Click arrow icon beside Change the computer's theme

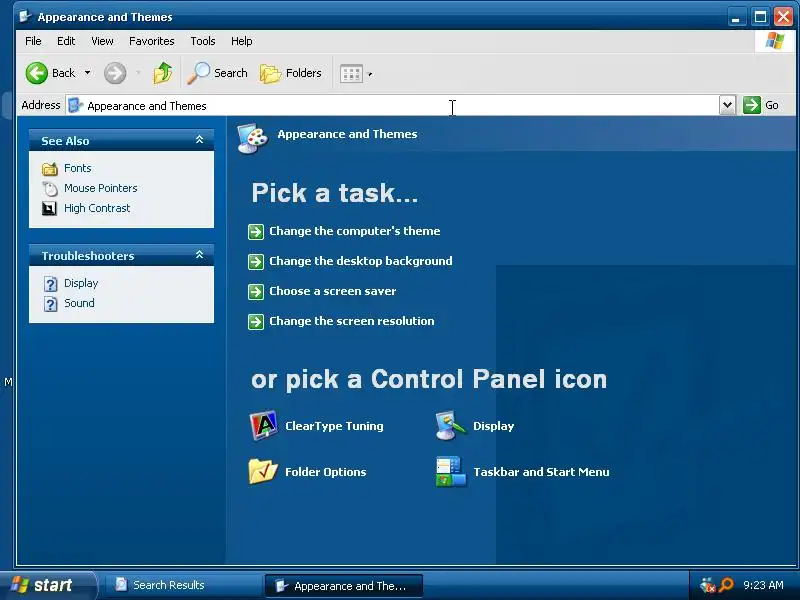click(x=256, y=232)
